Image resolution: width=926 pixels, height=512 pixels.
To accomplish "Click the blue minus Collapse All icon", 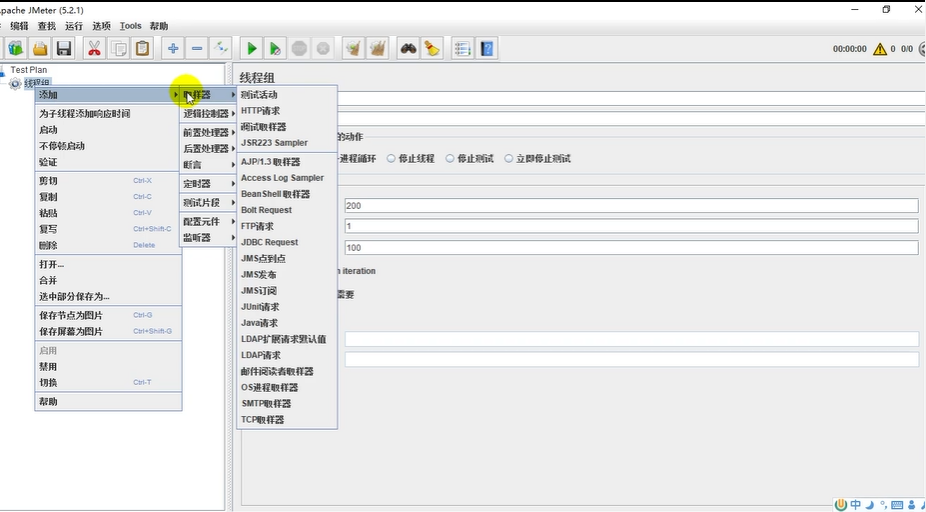I will 197,48.
